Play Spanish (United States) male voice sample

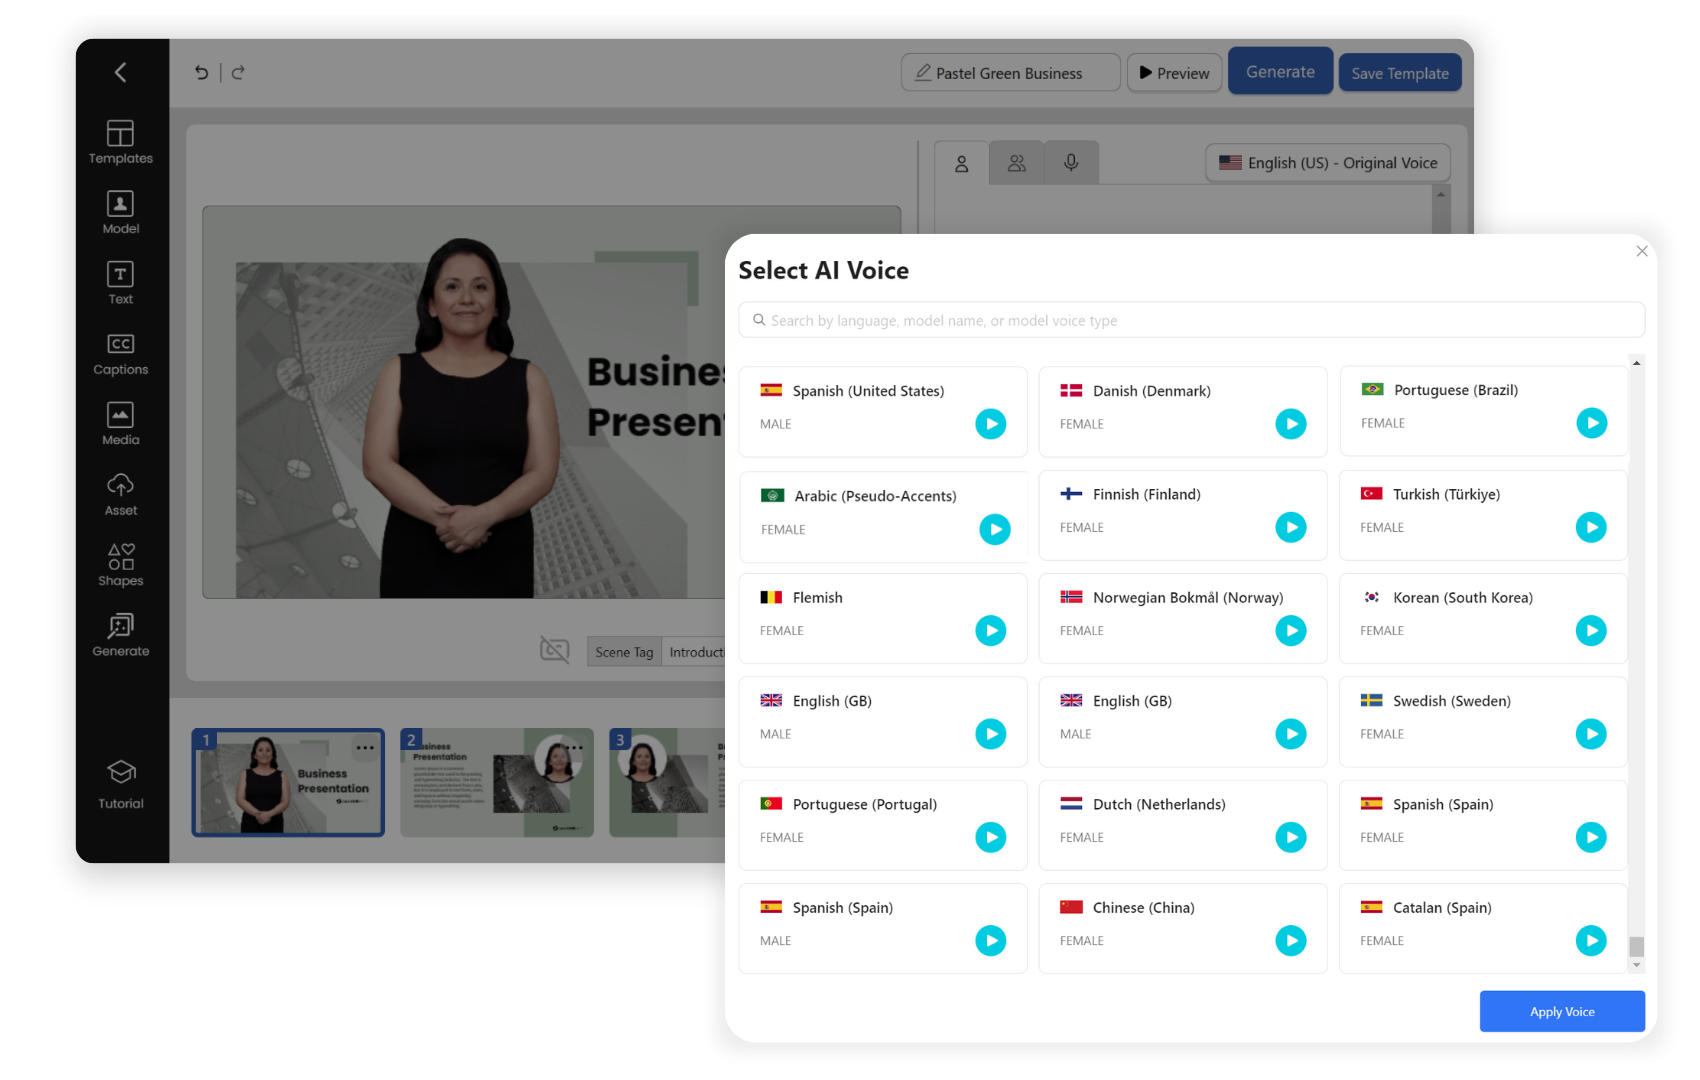(991, 424)
